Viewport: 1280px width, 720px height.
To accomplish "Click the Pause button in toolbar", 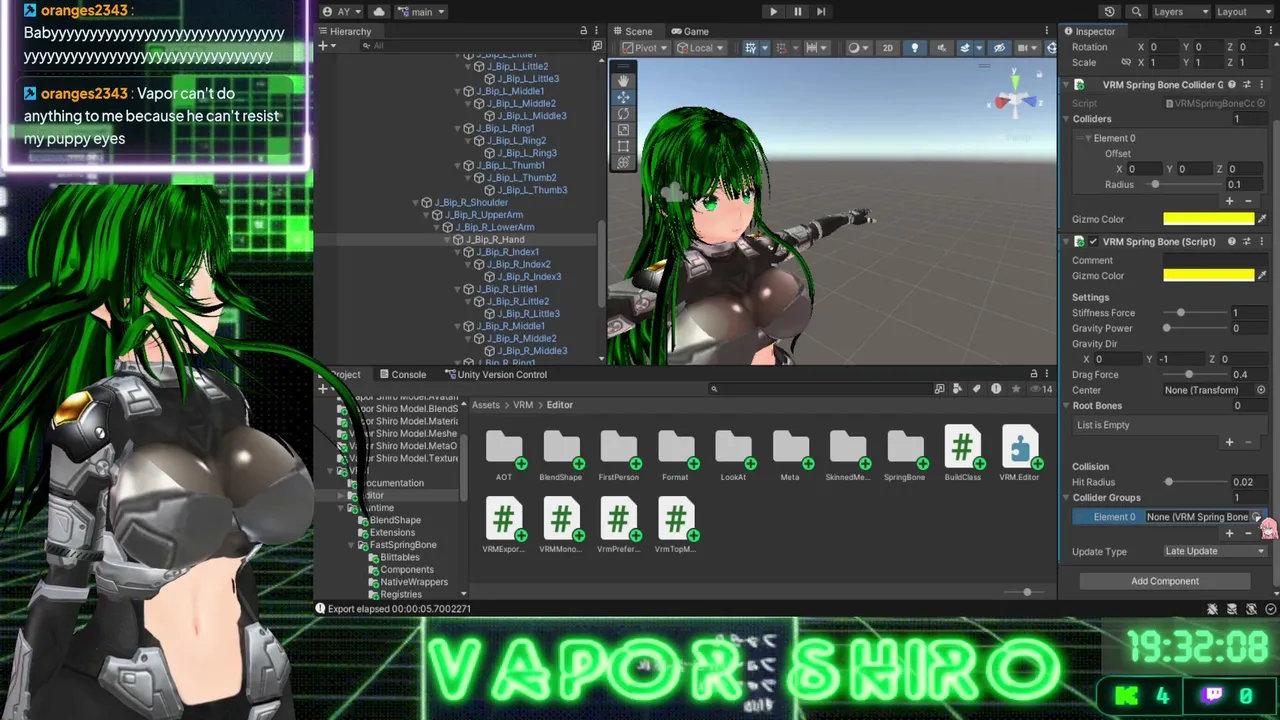I will [797, 12].
